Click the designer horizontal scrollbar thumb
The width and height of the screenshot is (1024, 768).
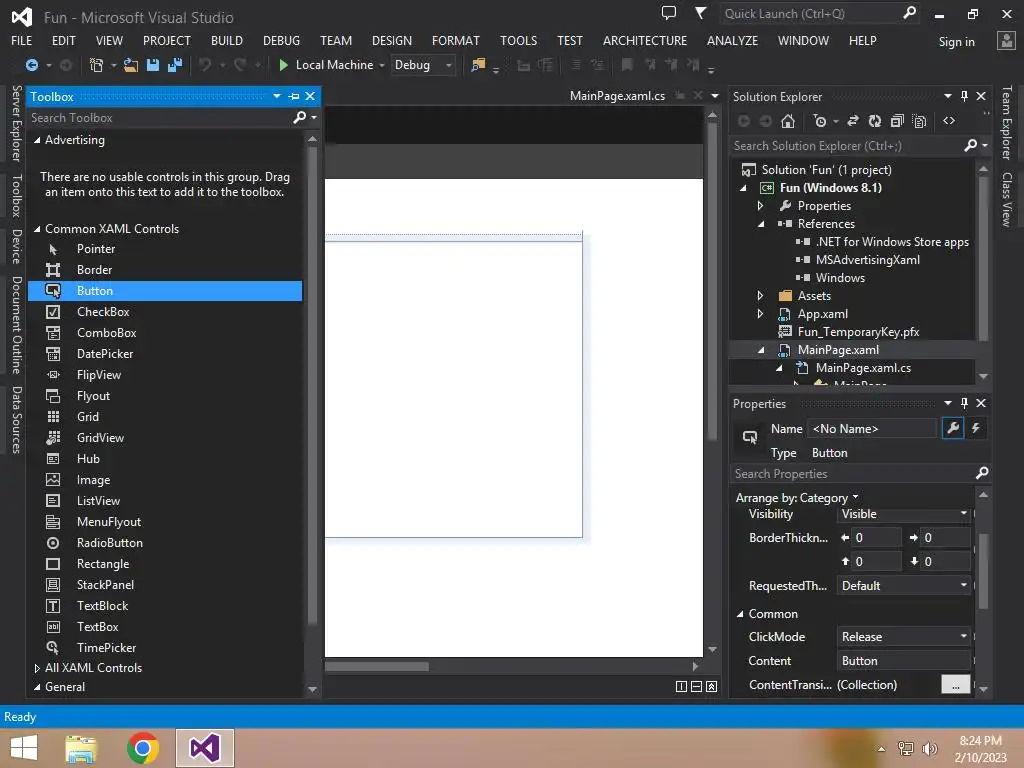[377, 667]
